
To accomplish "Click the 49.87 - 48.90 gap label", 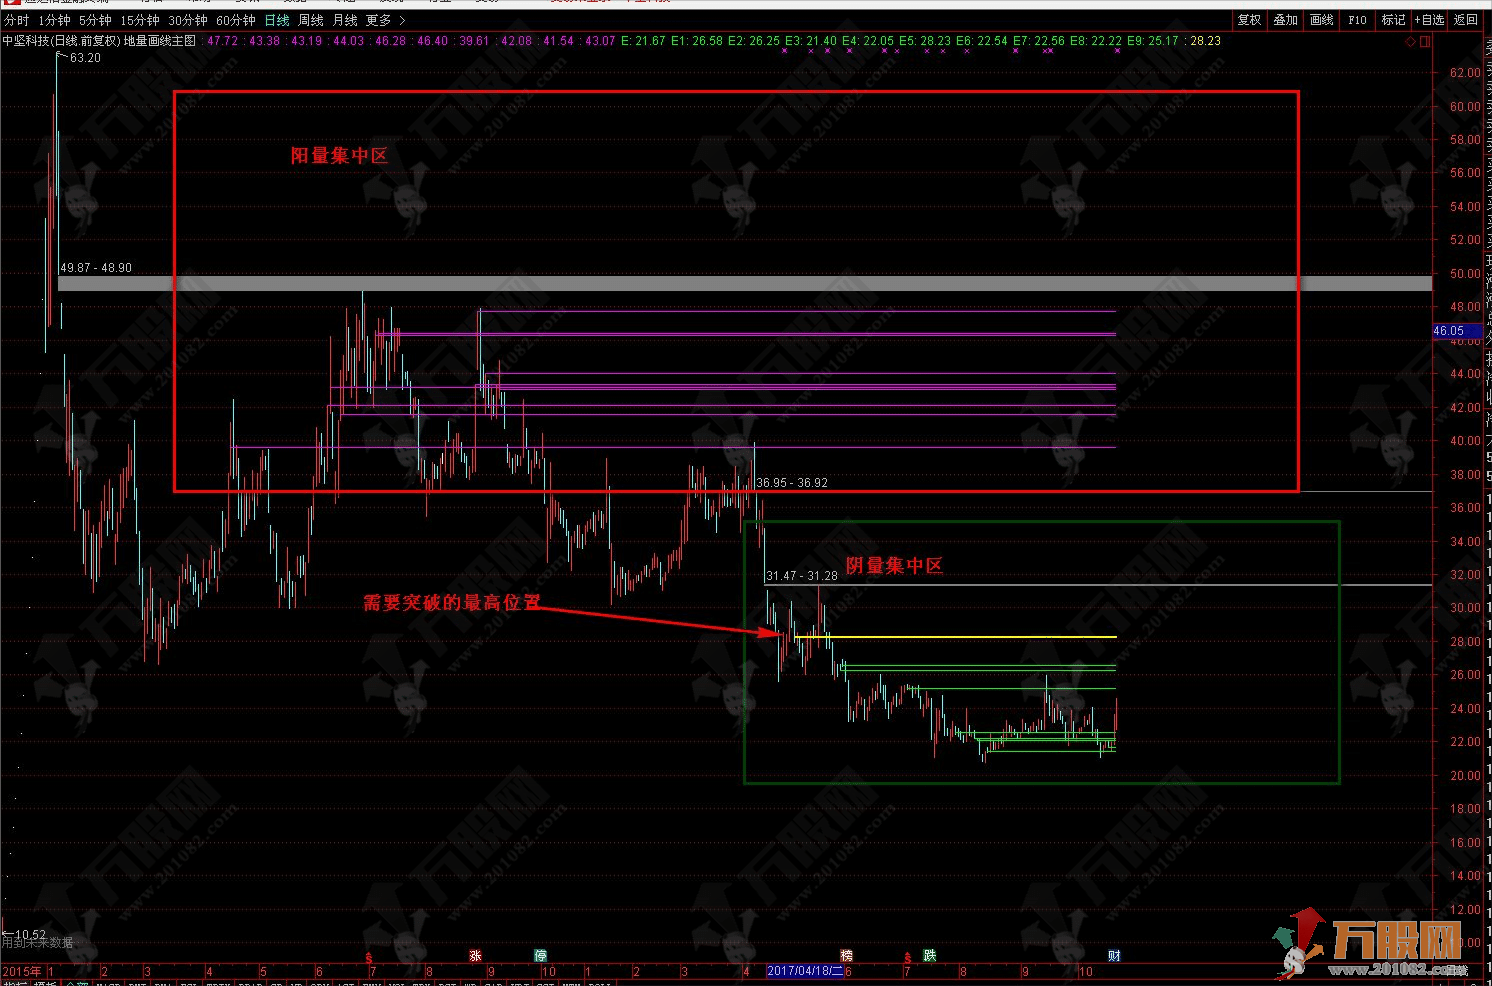I will pyautogui.click(x=96, y=268).
